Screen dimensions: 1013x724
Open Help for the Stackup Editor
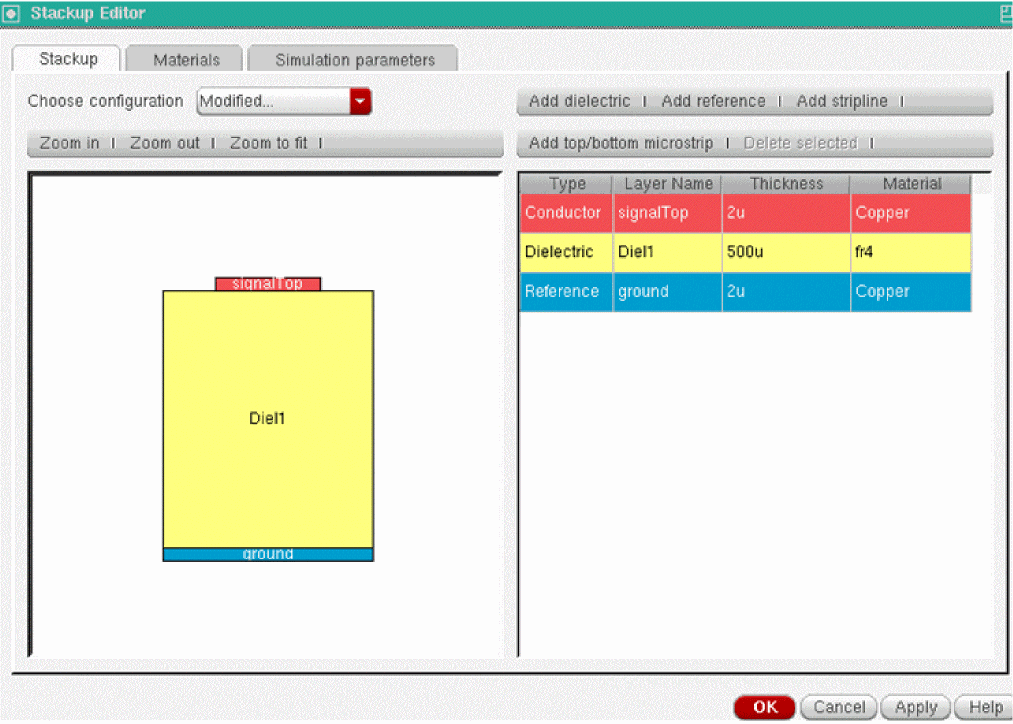(985, 707)
